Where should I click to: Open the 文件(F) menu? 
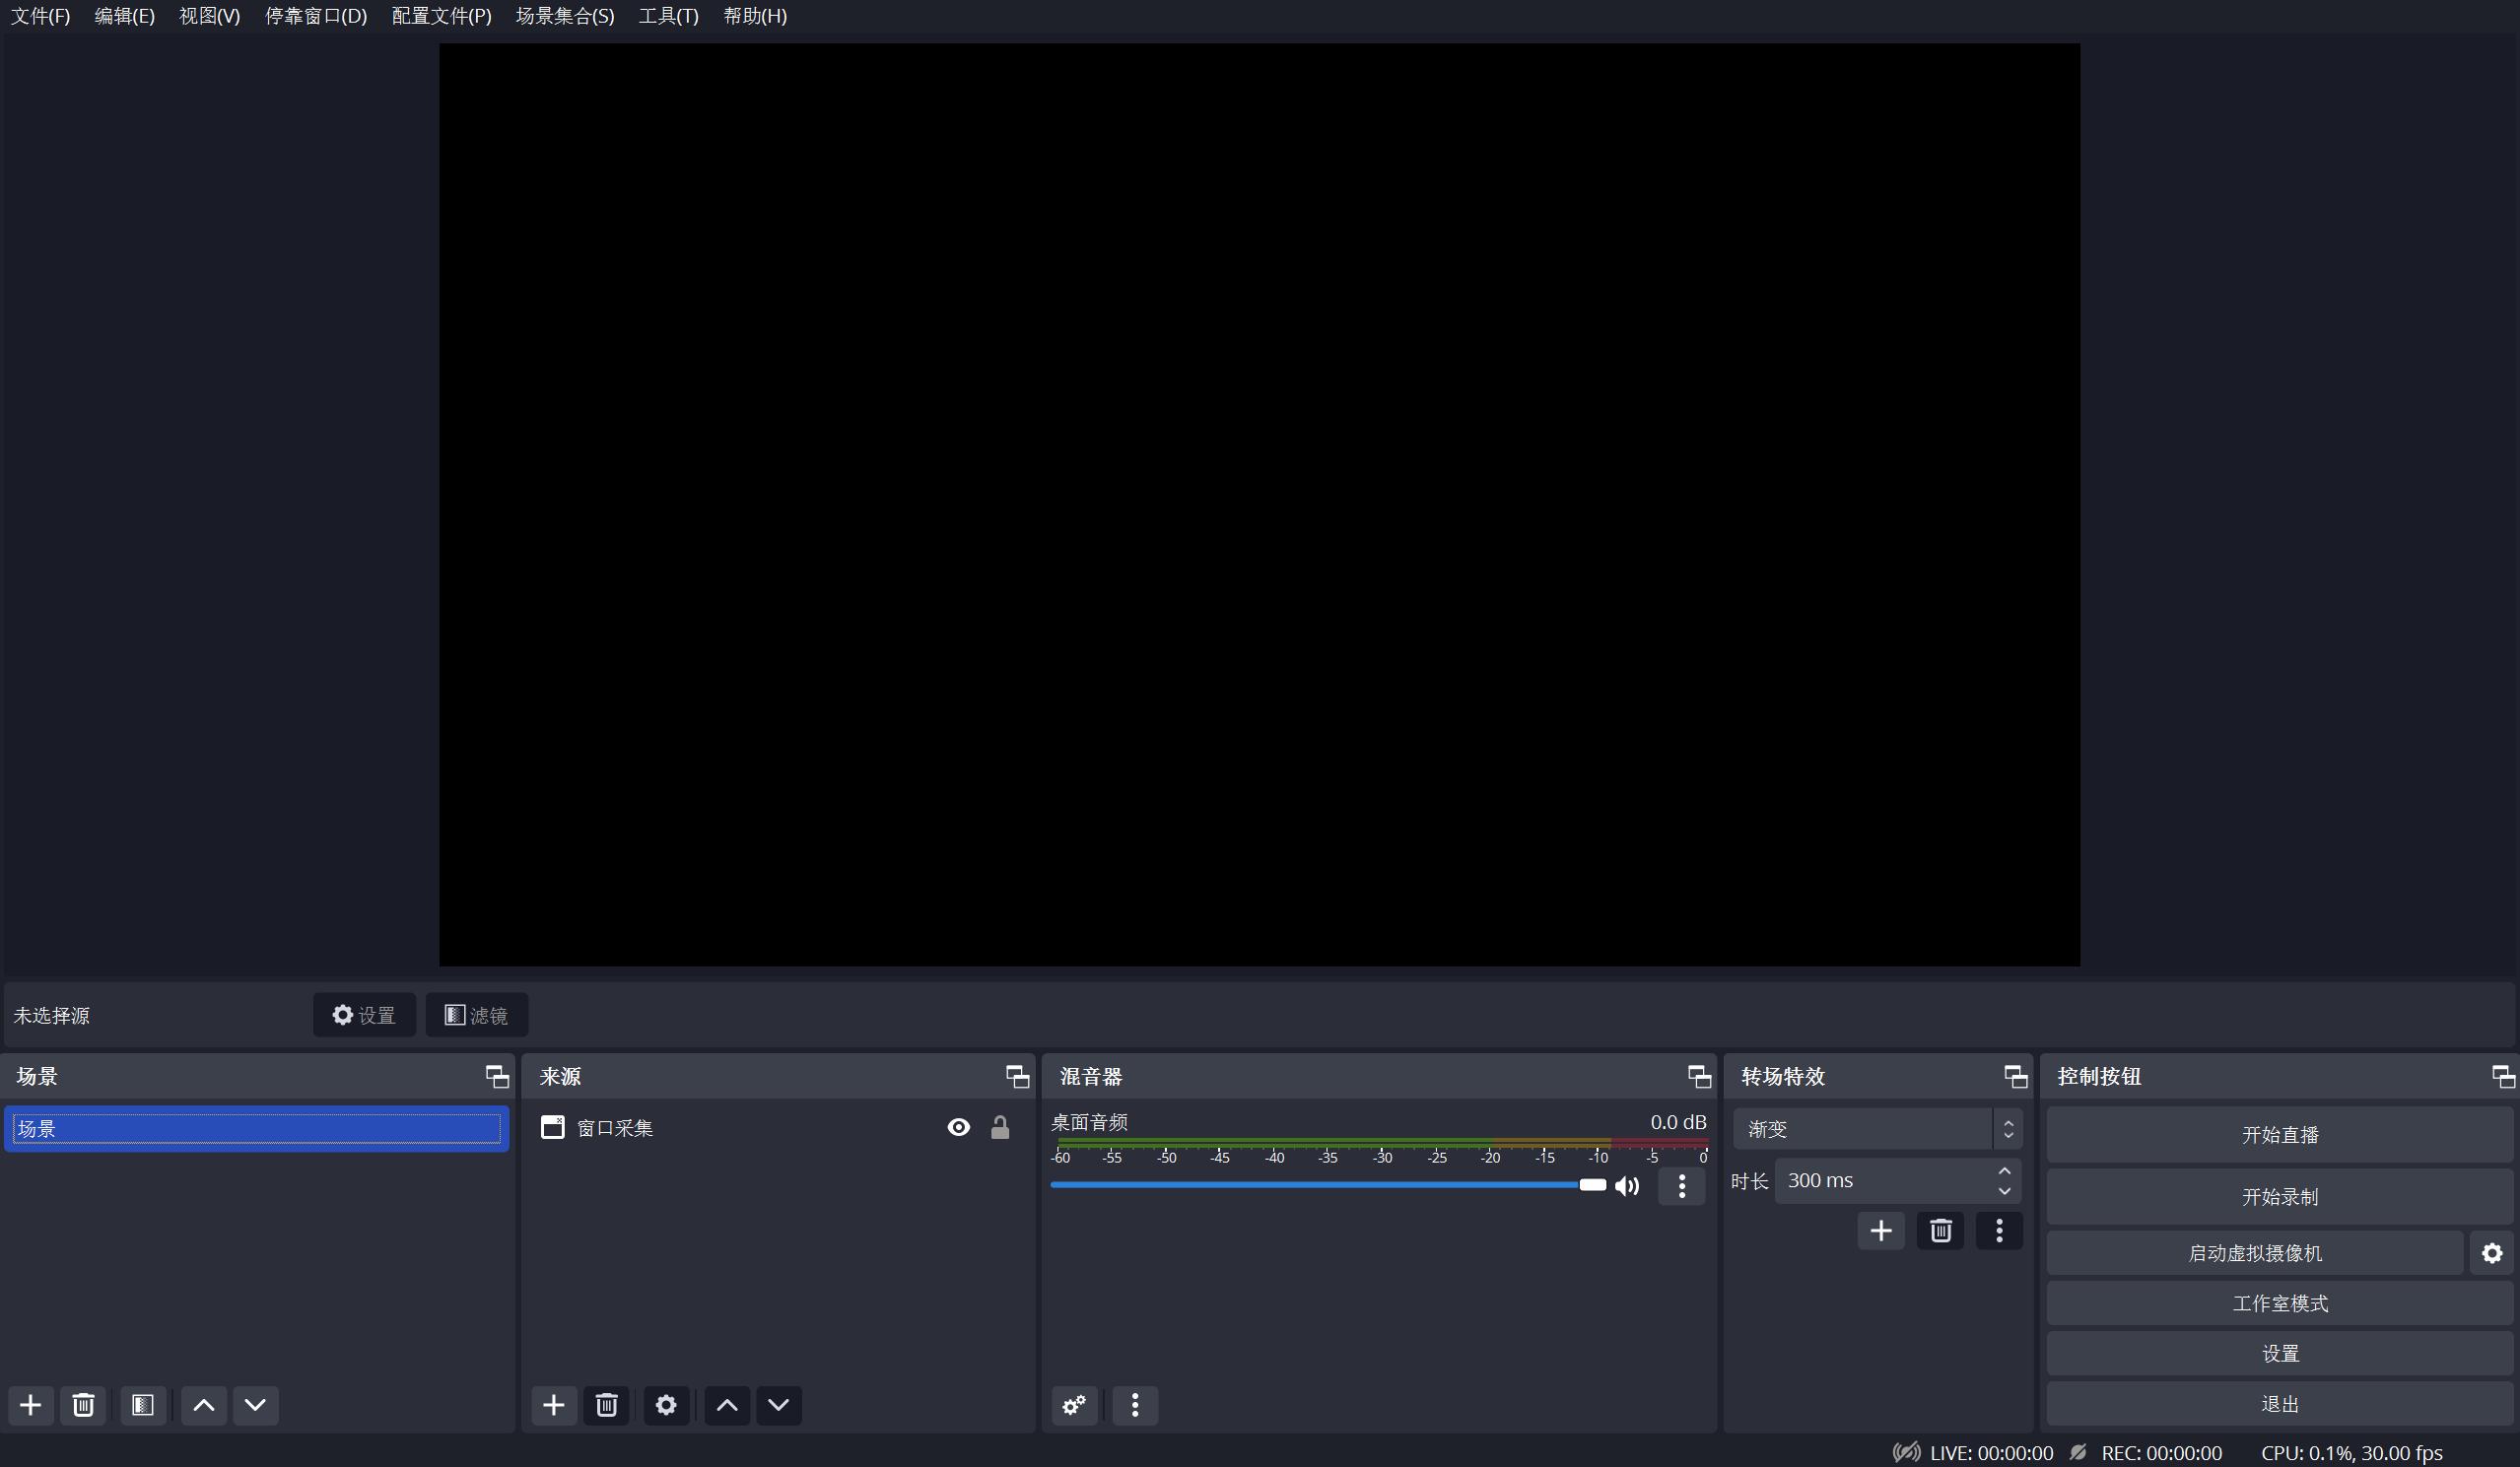(x=40, y=16)
